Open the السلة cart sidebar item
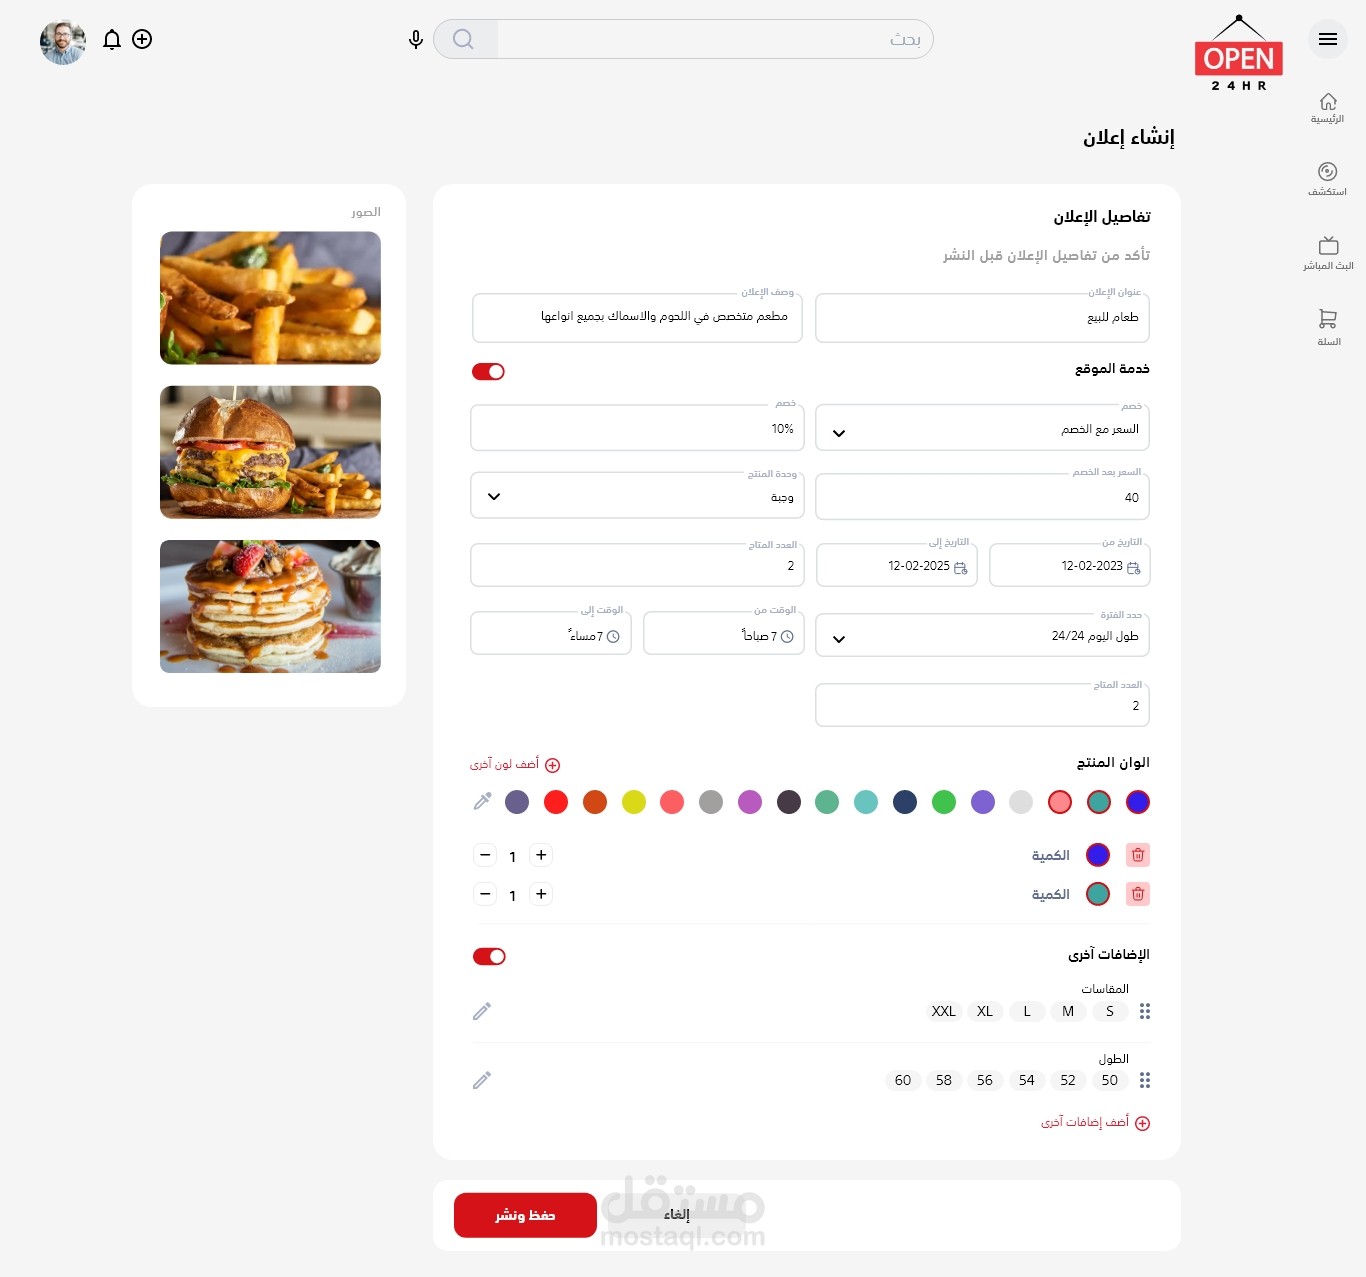 tap(1328, 327)
